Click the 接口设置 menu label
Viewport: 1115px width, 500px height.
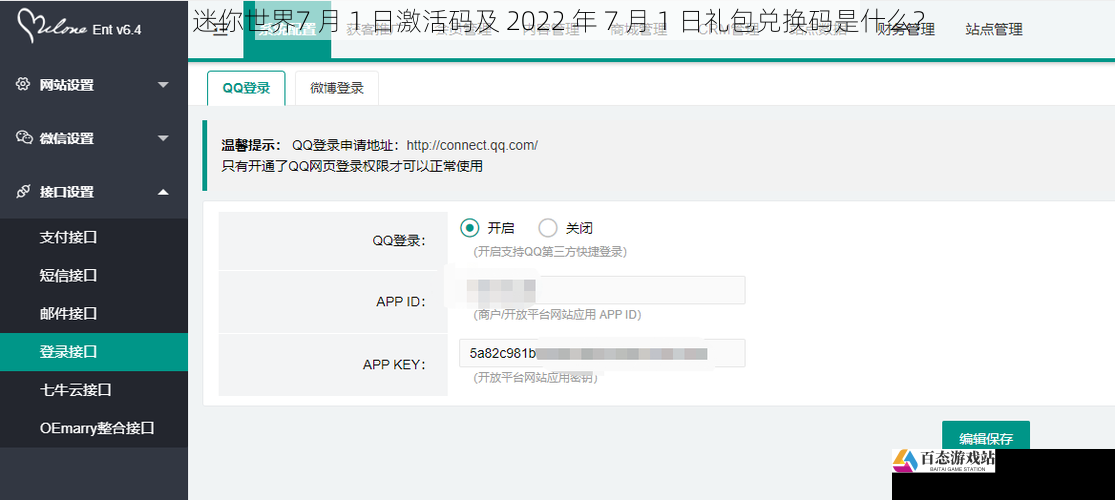(x=66, y=191)
